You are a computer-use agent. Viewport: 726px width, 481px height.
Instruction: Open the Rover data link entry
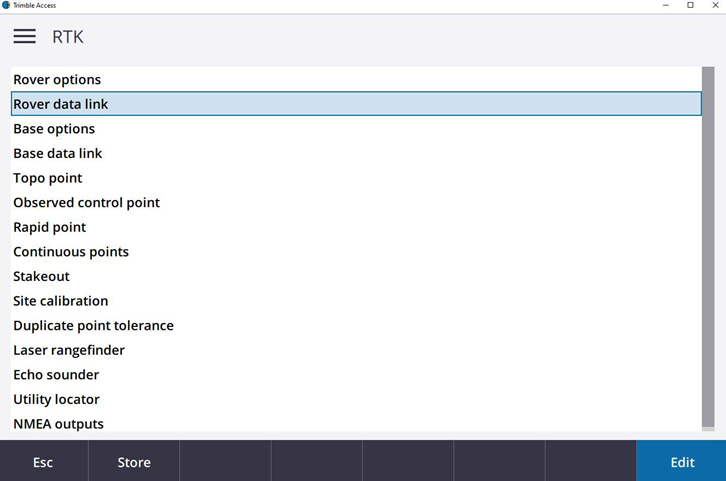point(61,104)
